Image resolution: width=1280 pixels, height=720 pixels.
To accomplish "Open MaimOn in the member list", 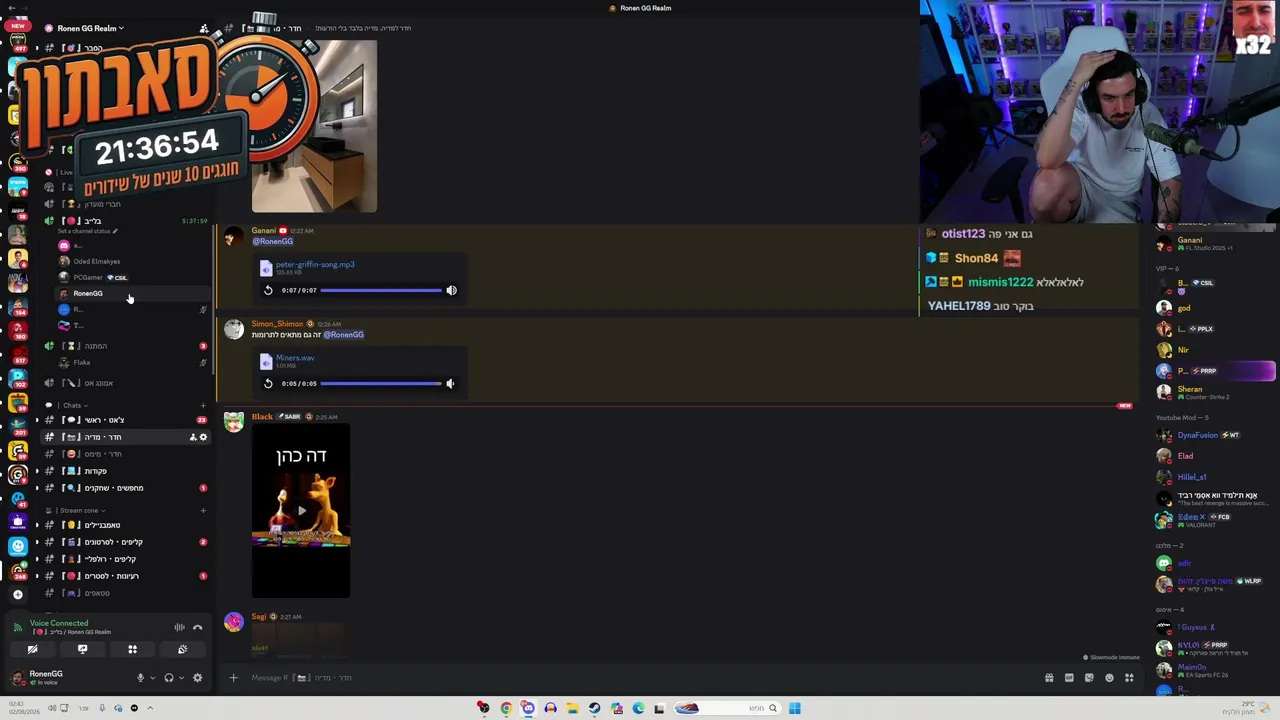I will [1191, 669].
